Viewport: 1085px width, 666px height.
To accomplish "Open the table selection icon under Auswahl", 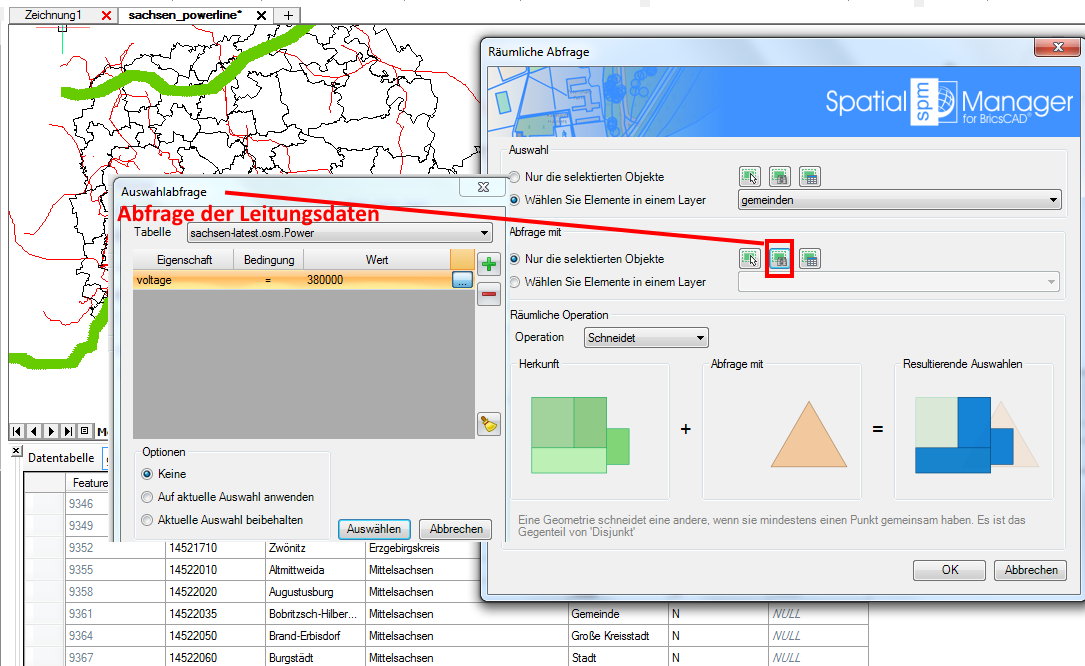I will pyautogui.click(x=810, y=176).
